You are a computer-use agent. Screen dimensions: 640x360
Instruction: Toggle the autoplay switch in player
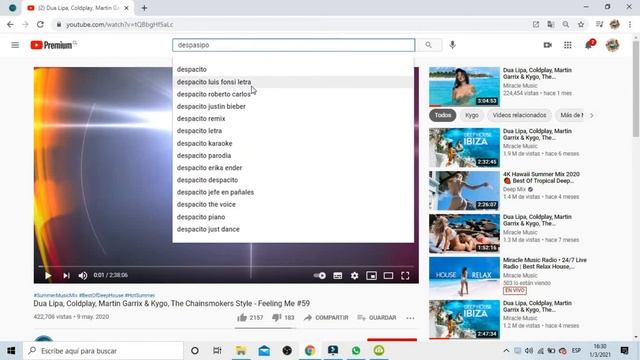pyautogui.click(x=320, y=276)
